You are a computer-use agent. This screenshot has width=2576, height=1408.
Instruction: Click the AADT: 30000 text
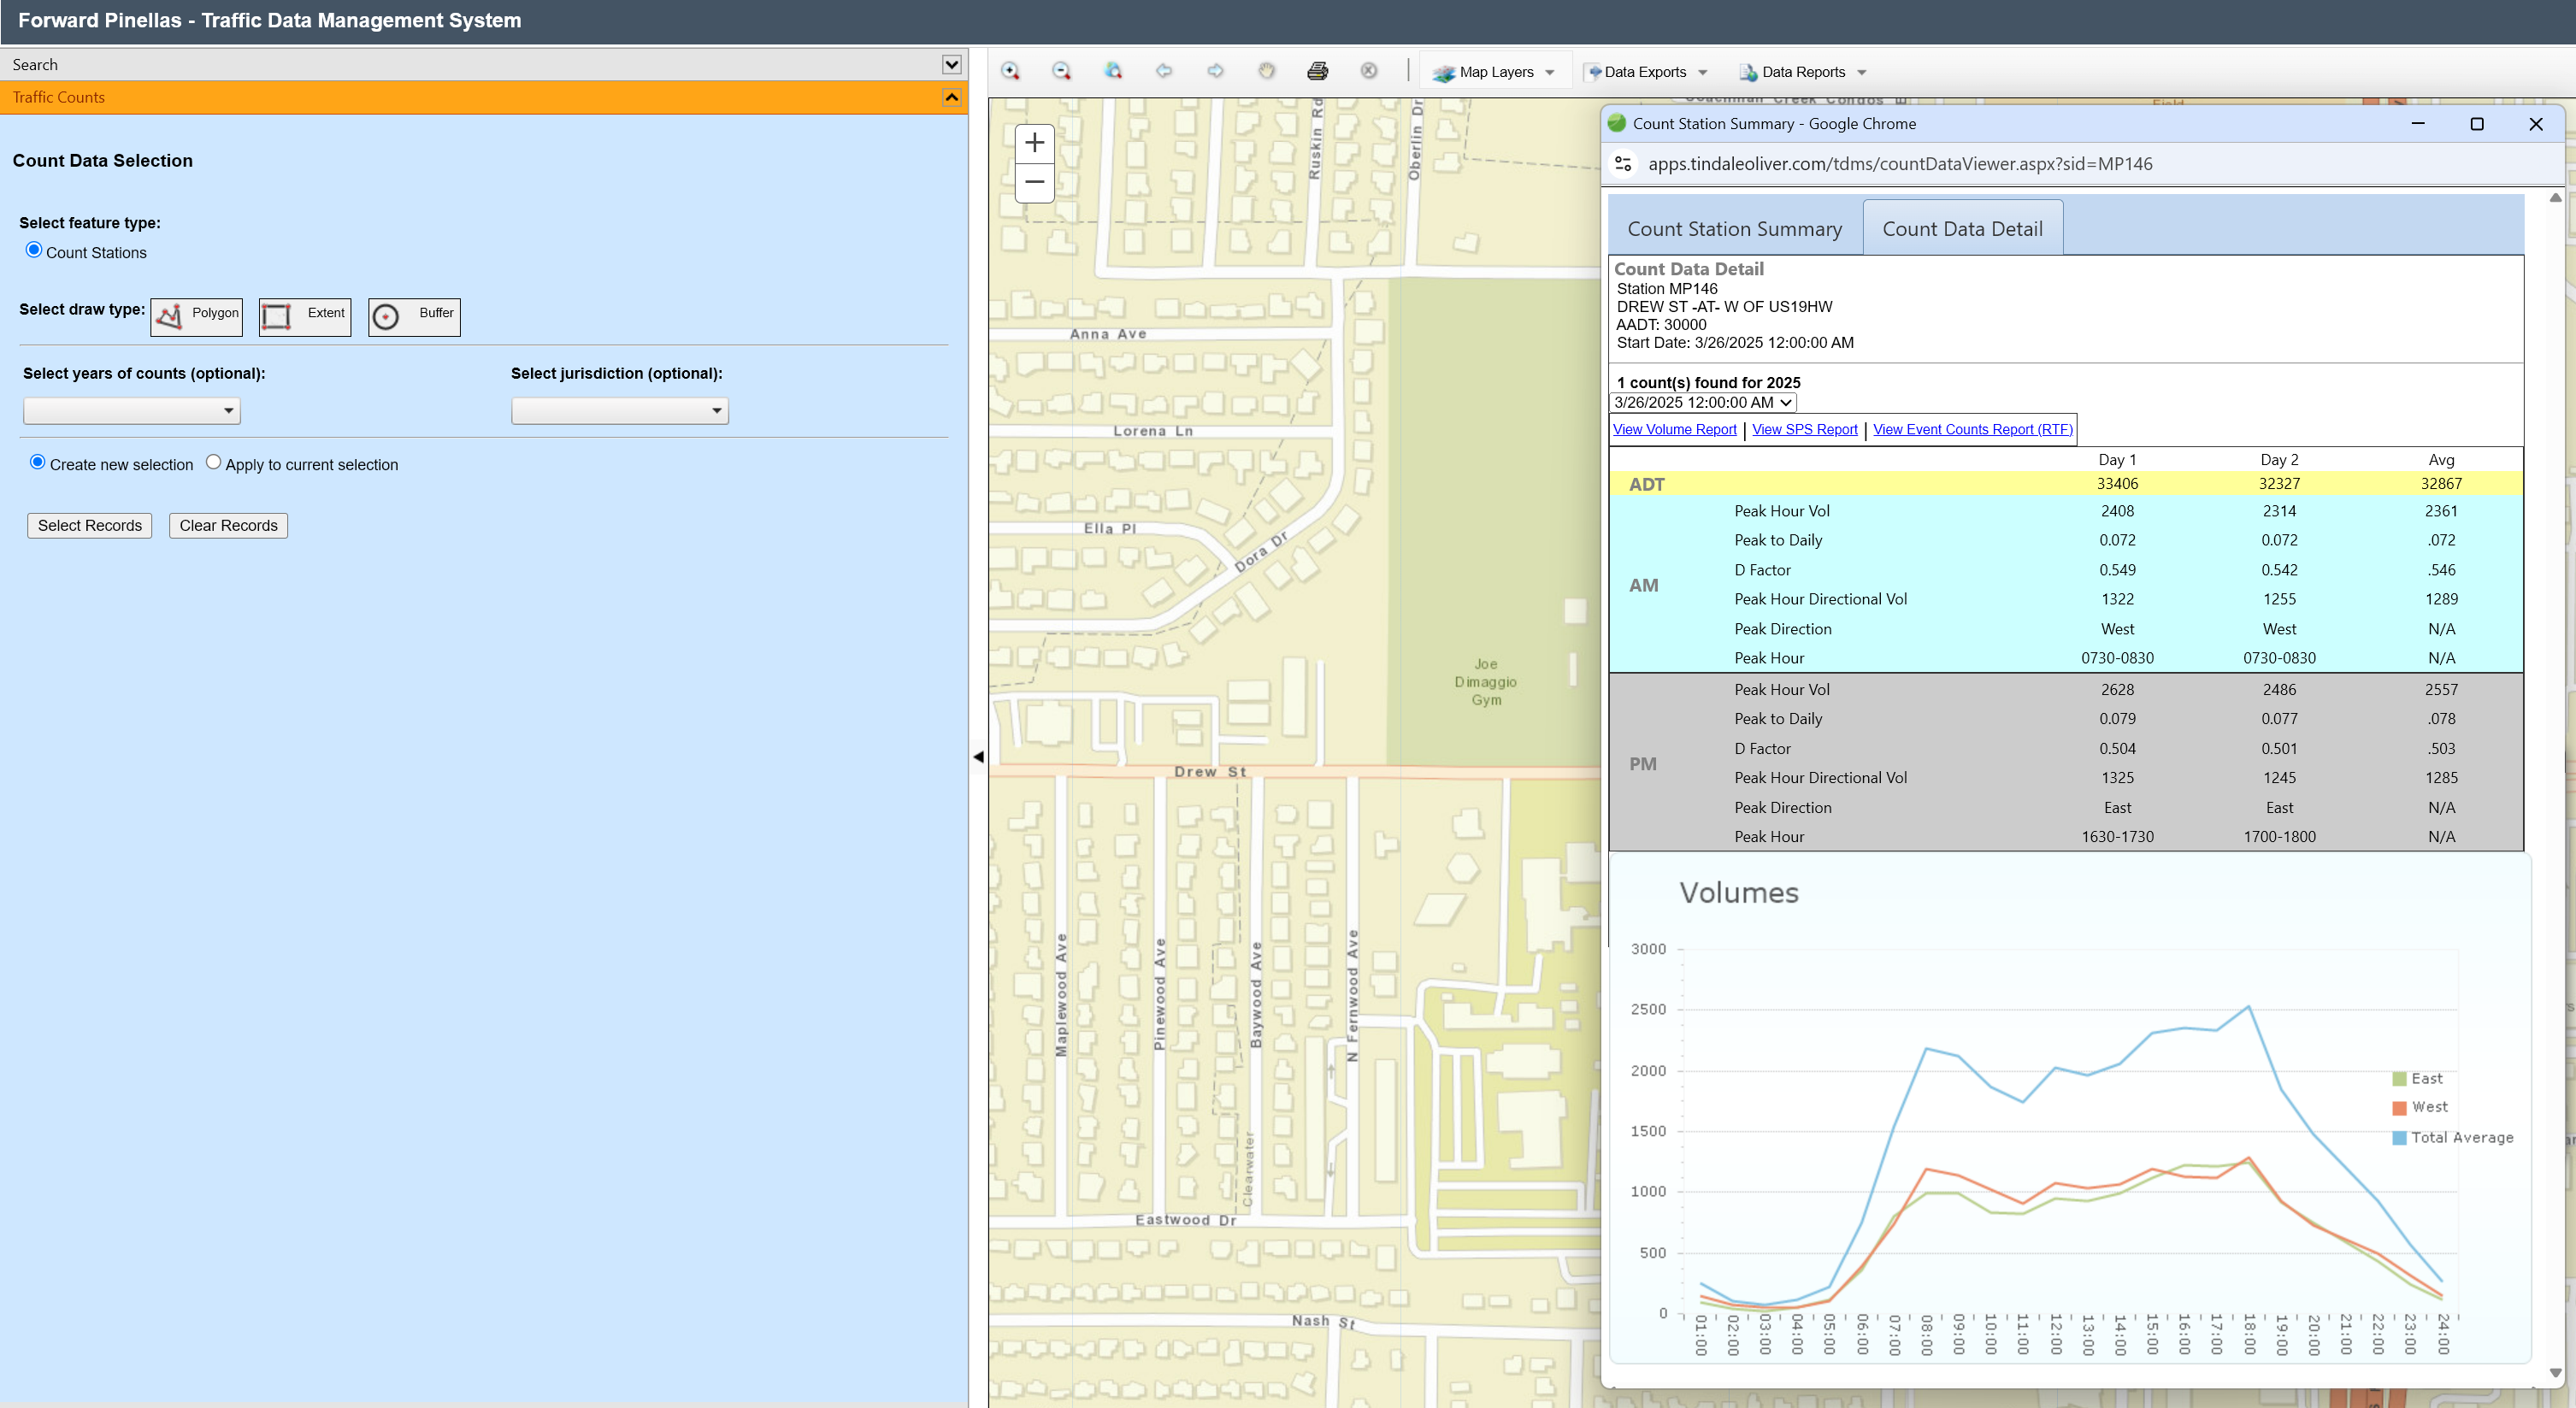[x=1661, y=325]
